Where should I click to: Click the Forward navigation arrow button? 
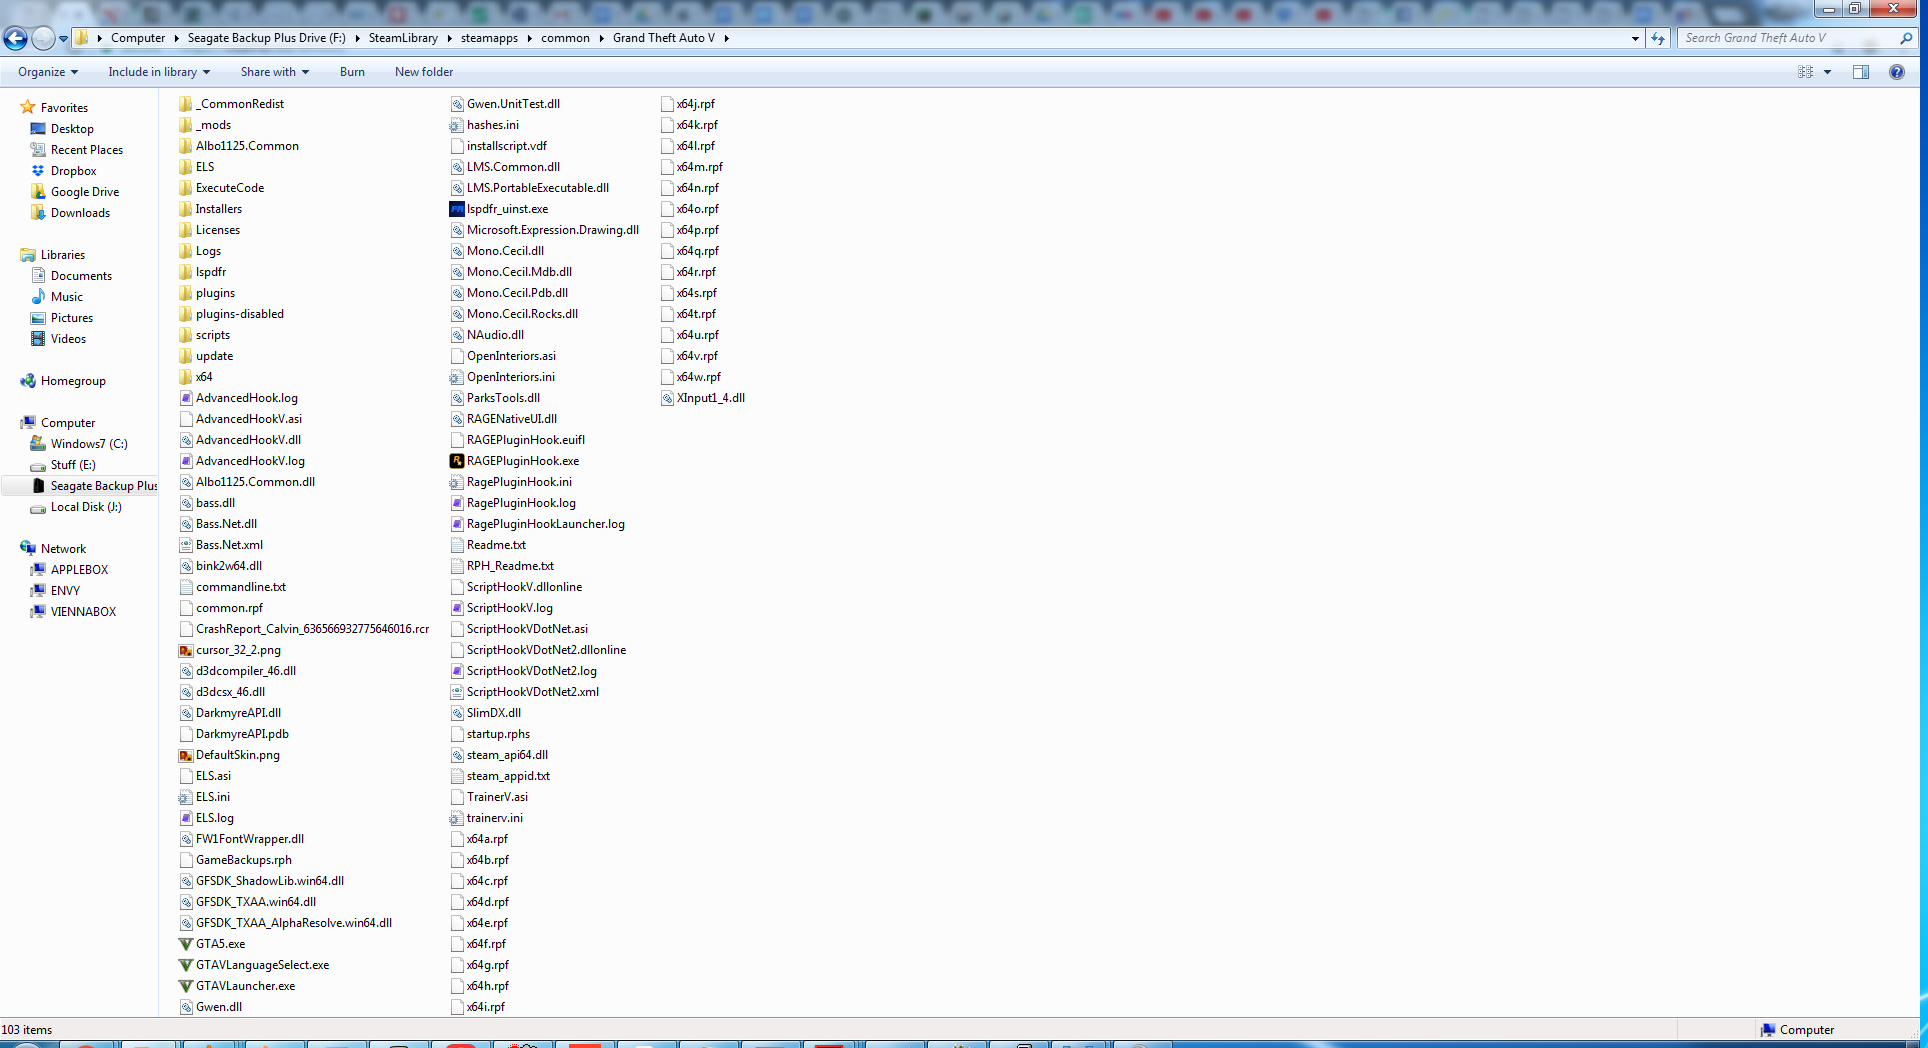click(x=43, y=38)
